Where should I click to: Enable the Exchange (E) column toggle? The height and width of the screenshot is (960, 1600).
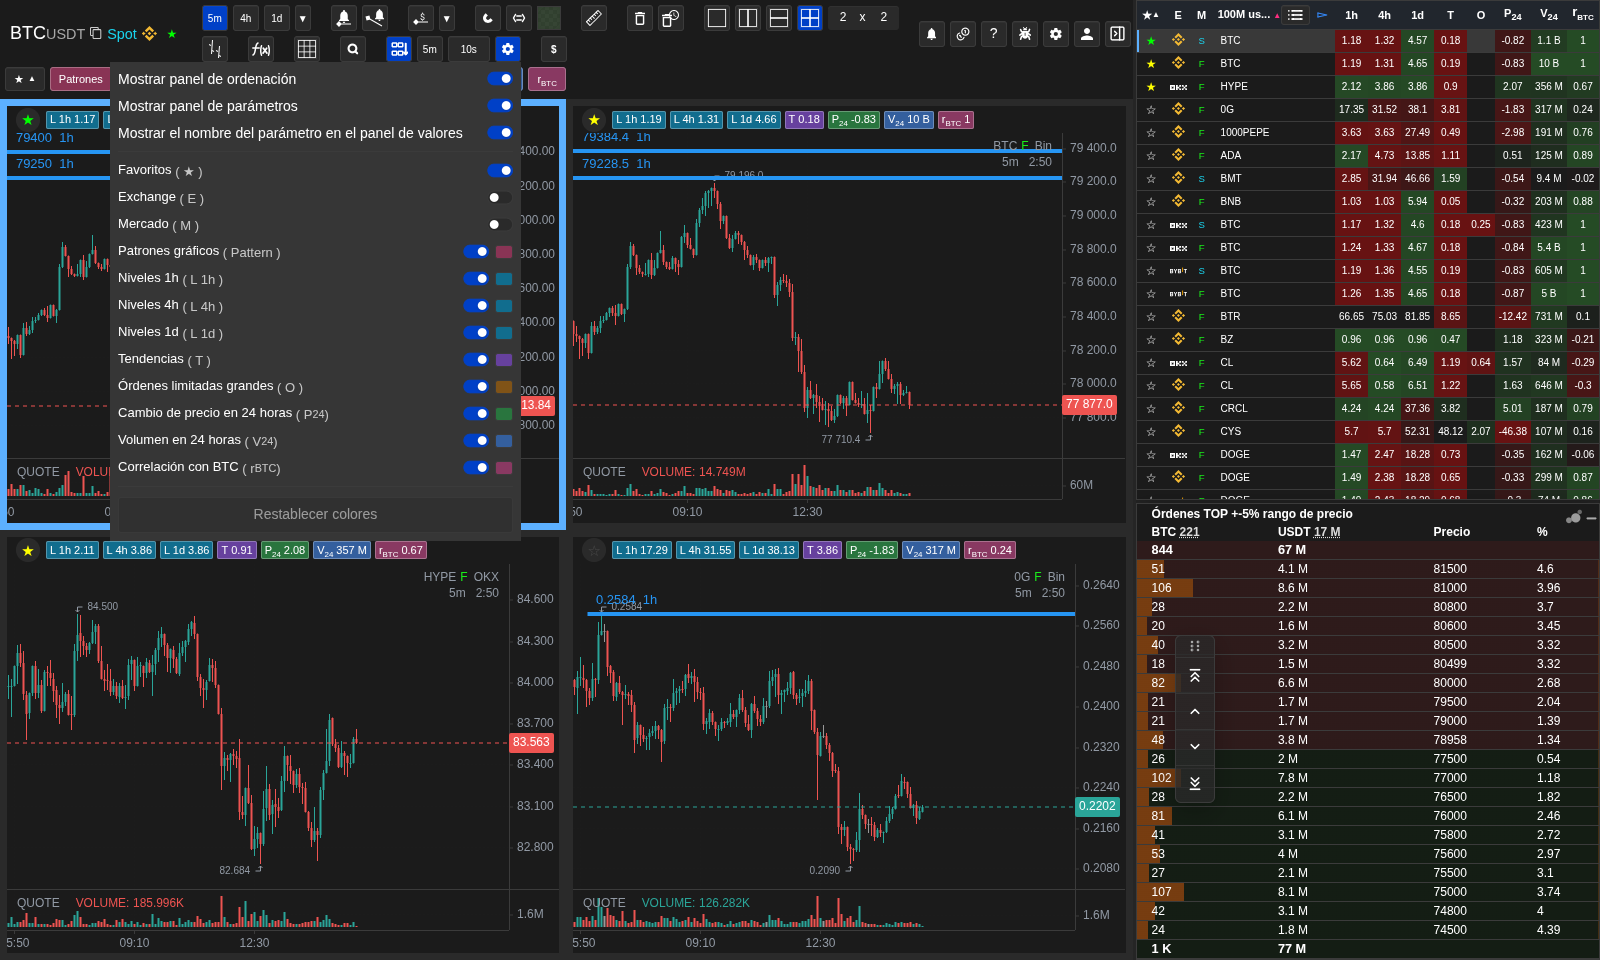pyautogui.click(x=500, y=198)
